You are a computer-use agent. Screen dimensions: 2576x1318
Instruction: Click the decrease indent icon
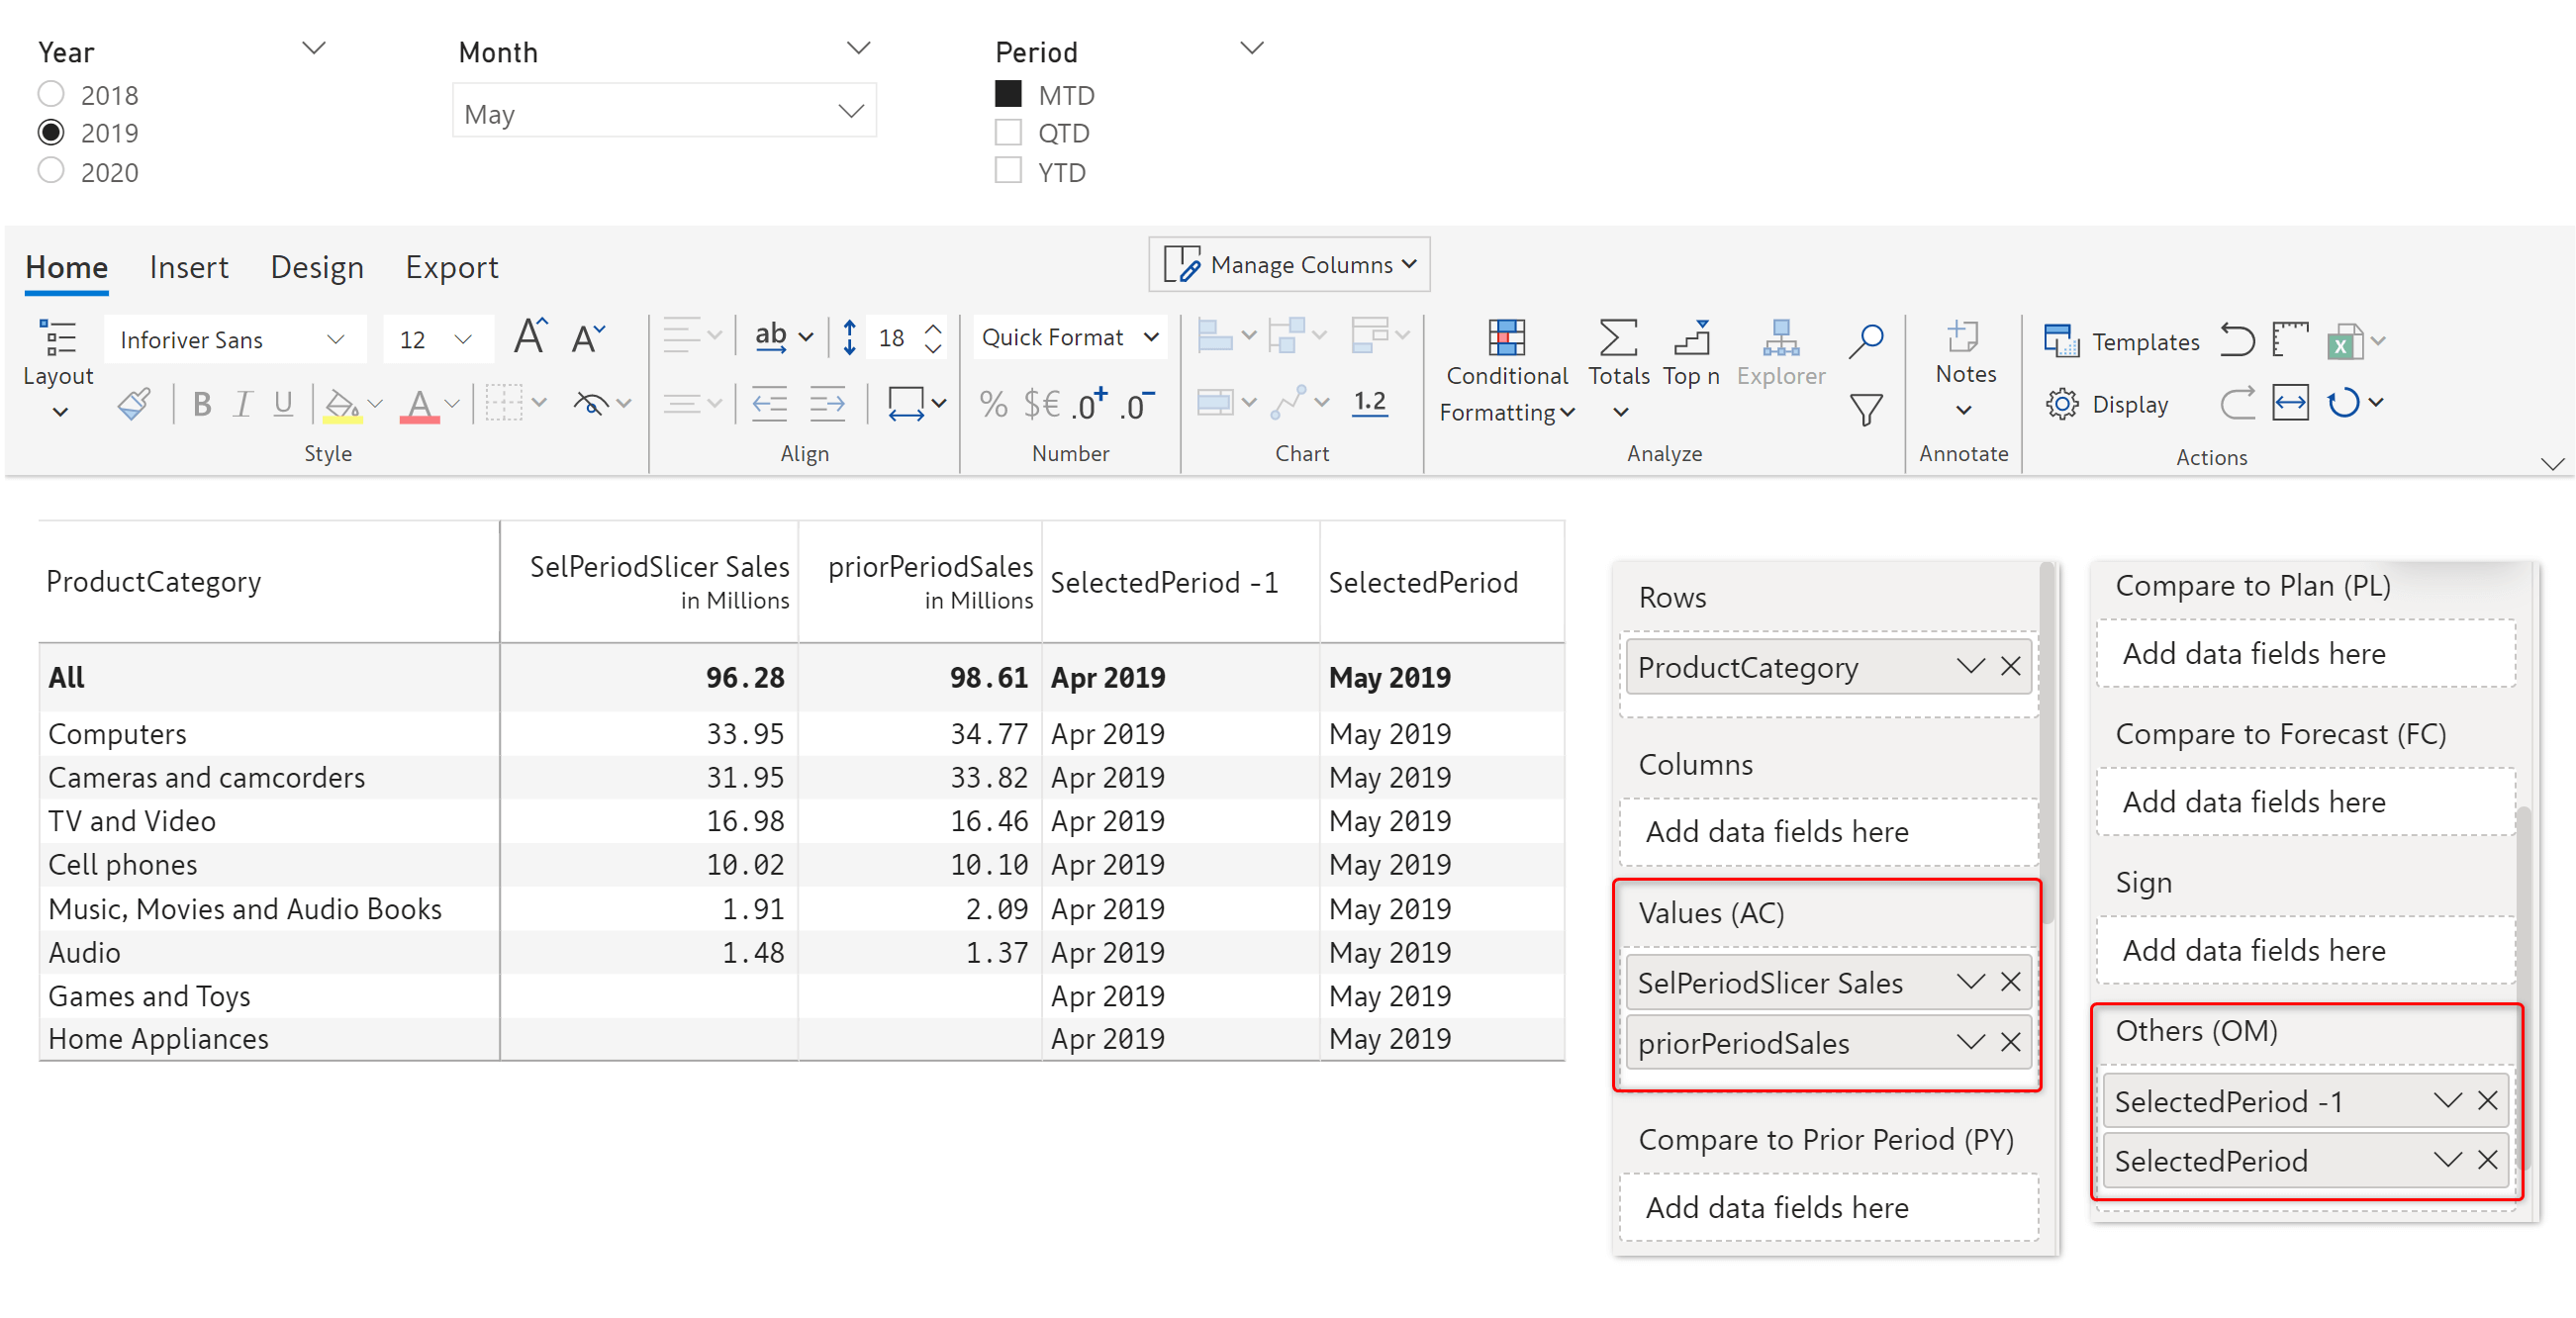[769, 404]
